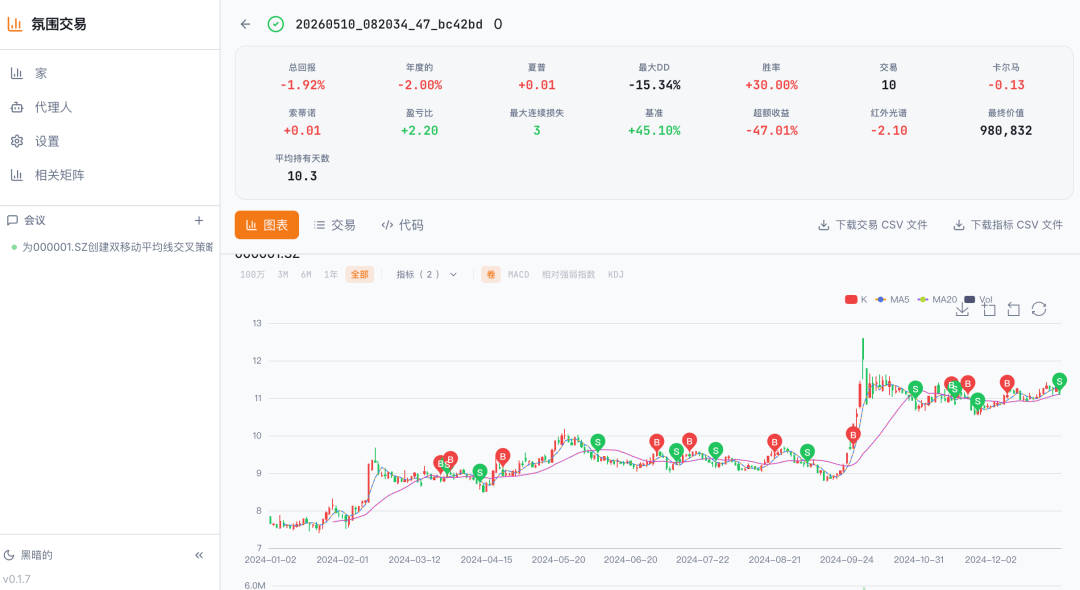Click the 总回报 value -1.92%
Viewport: 1080px width, 590px height.
point(302,85)
